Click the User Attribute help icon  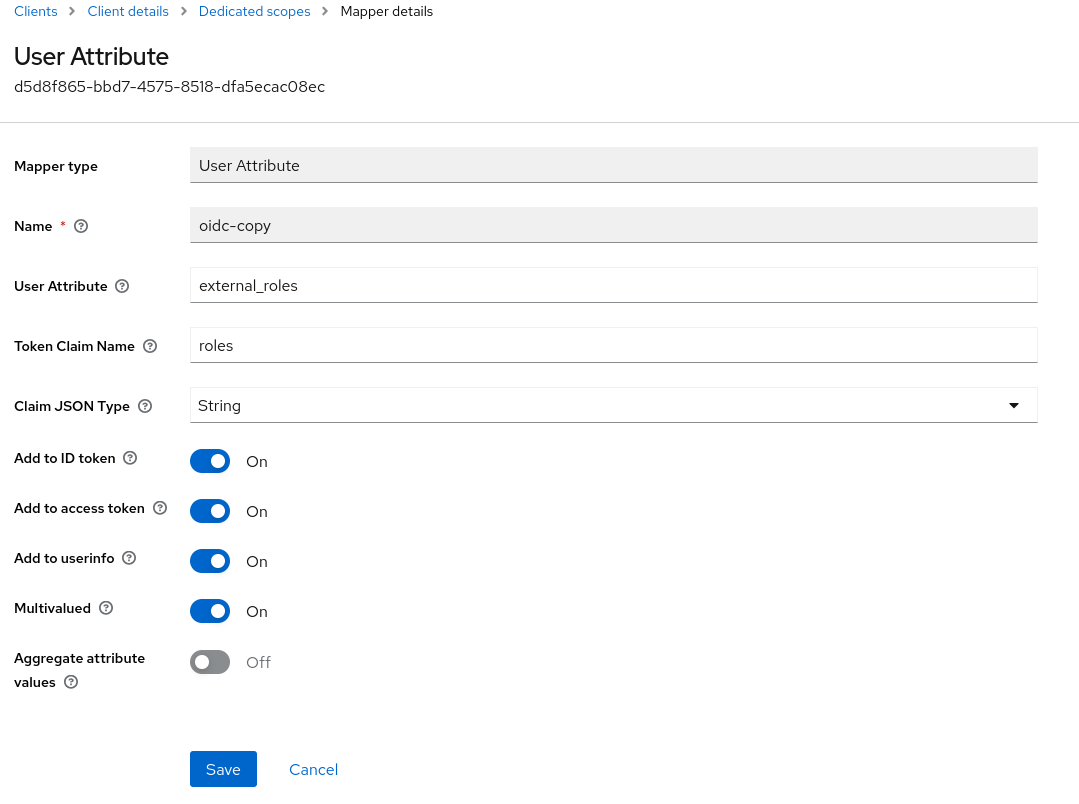tap(121, 286)
